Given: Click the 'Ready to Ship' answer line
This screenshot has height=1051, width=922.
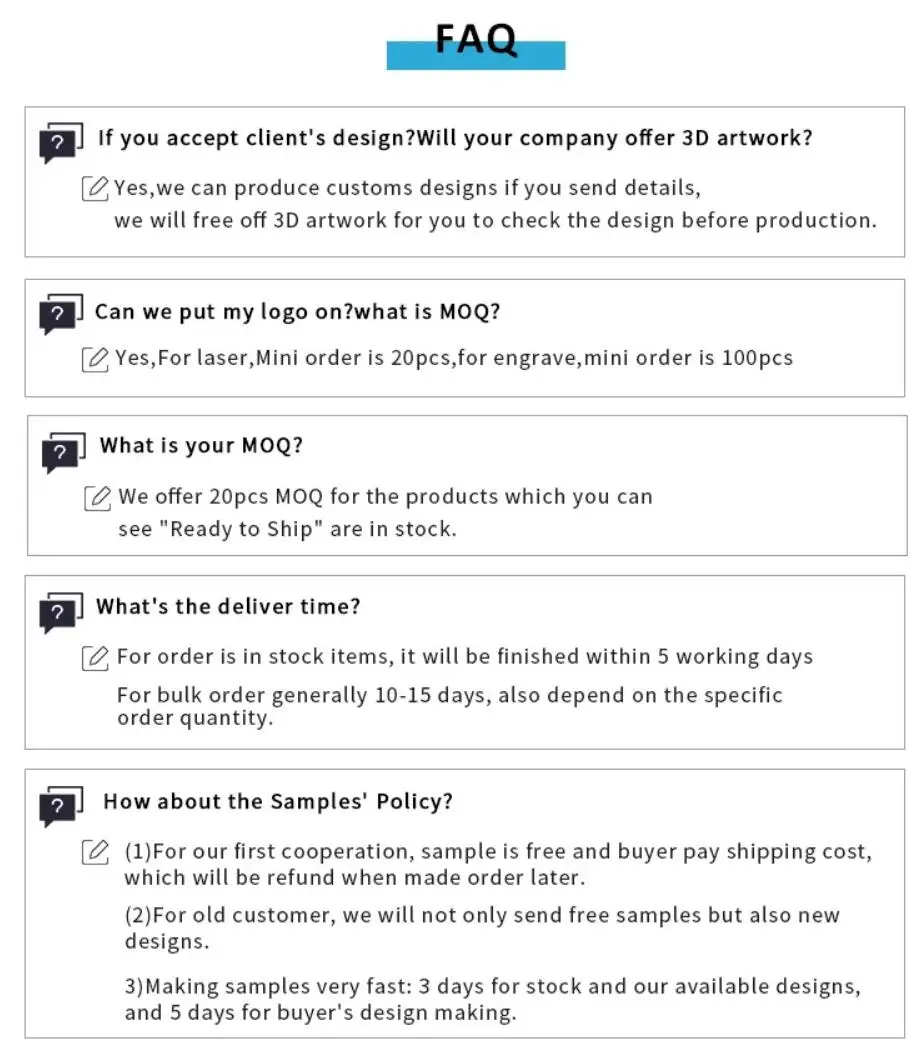Looking at the screenshot, I should [x=287, y=529].
